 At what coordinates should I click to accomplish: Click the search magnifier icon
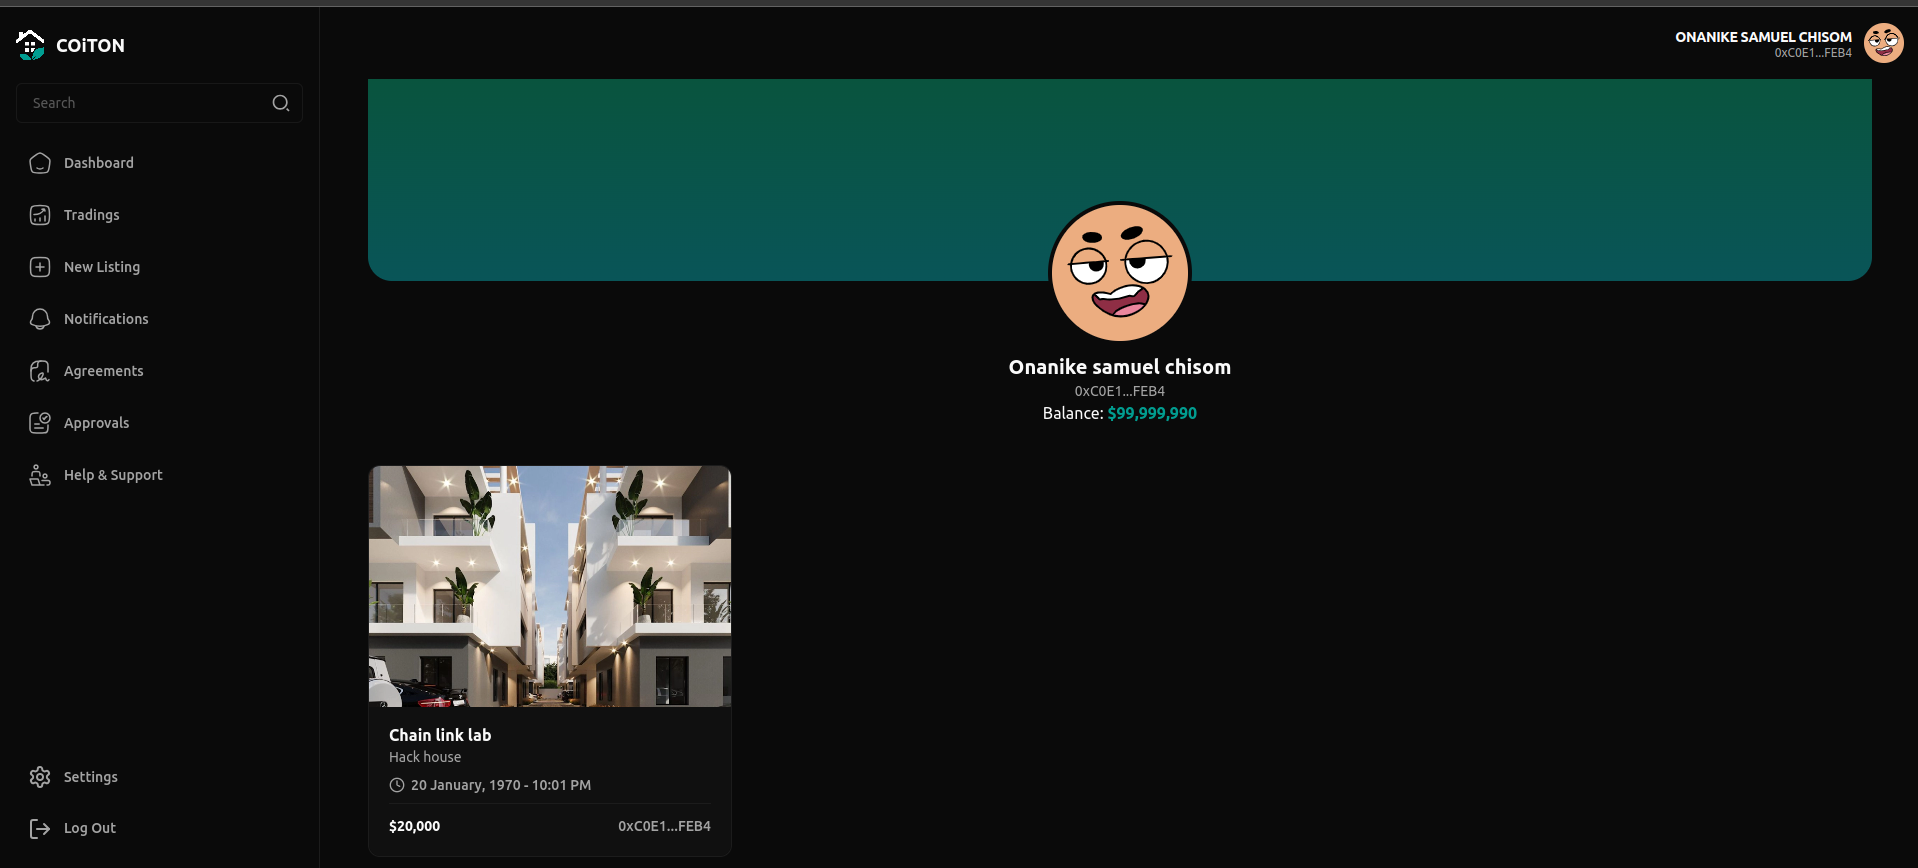point(281,103)
